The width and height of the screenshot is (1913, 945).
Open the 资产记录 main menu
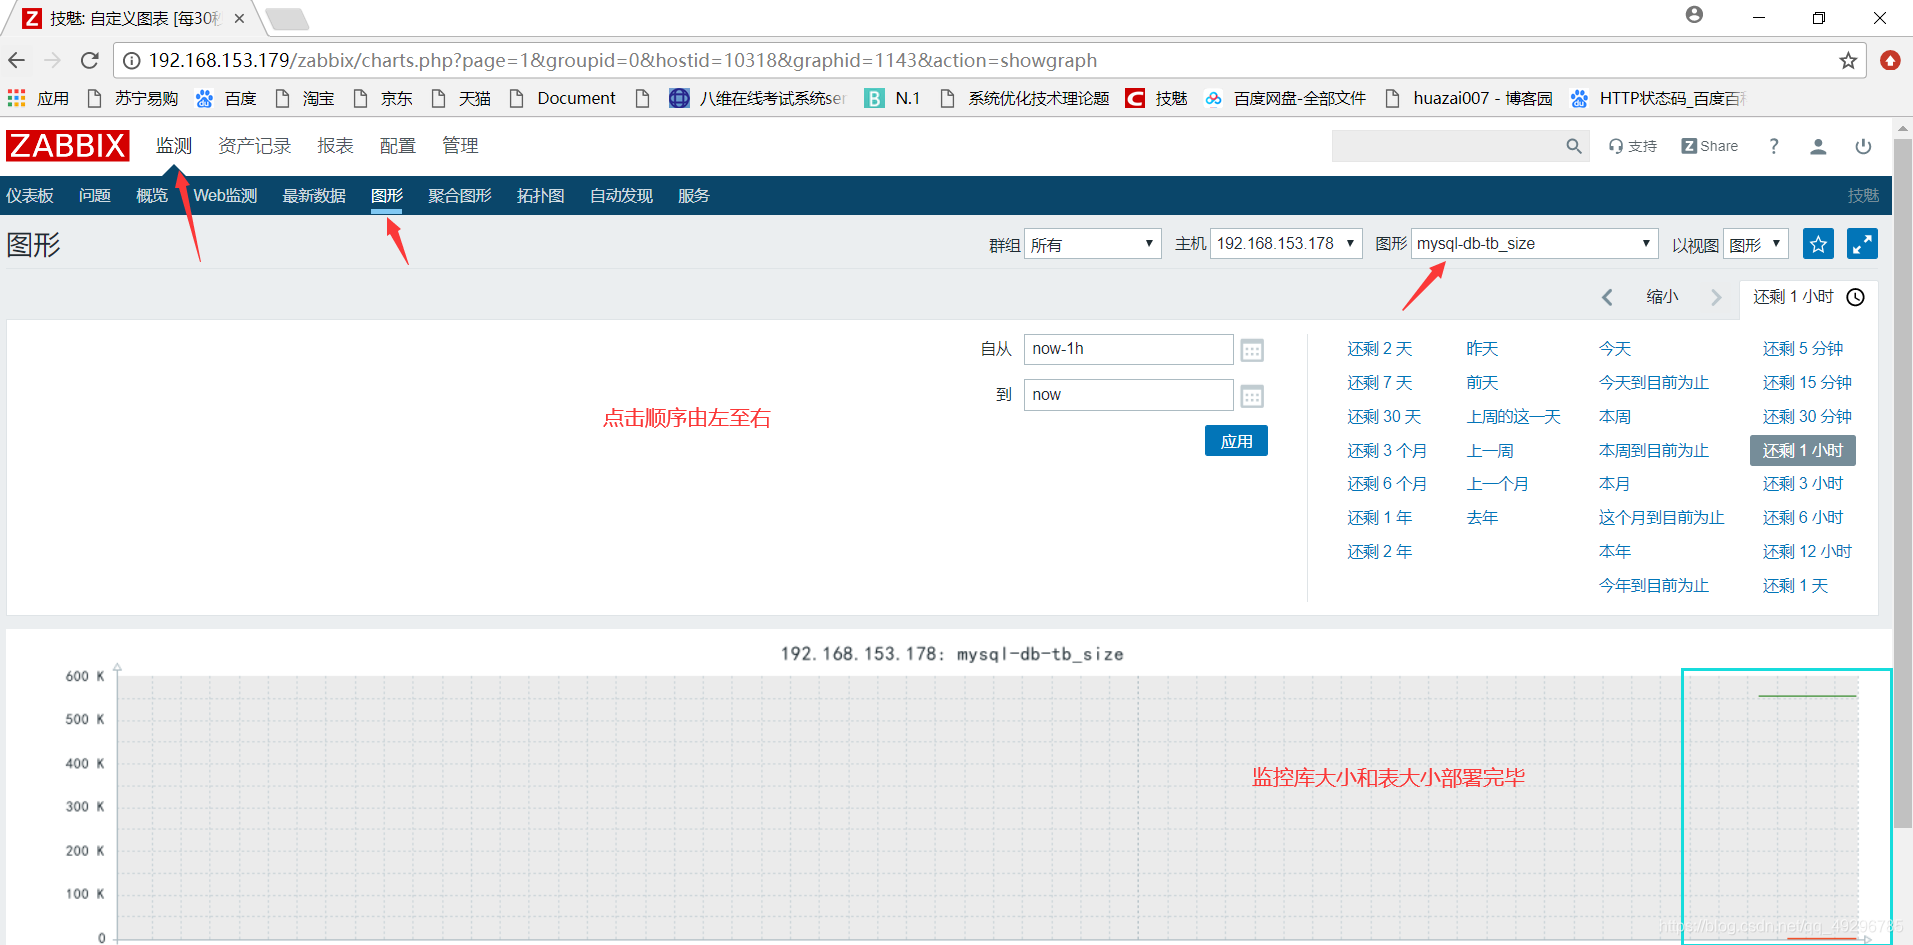[255, 146]
